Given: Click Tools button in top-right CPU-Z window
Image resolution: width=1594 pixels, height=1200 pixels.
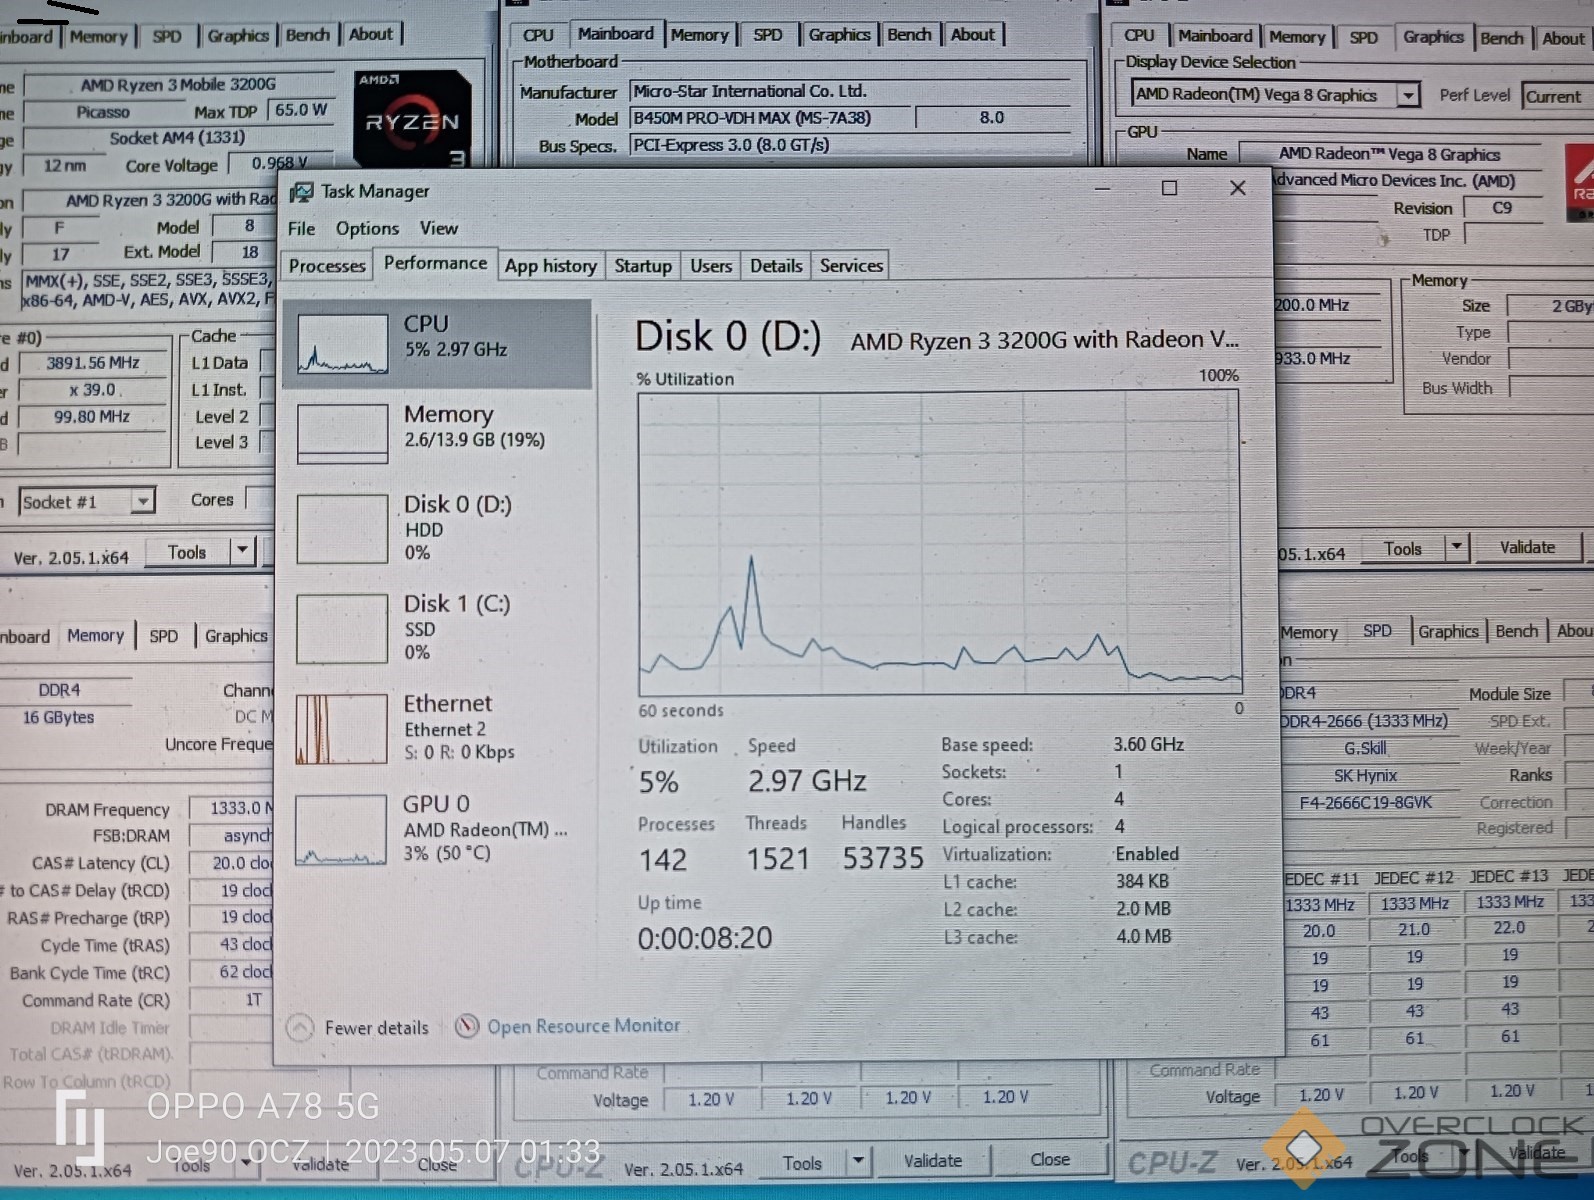Looking at the screenshot, I should click(x=1403, y=548).
